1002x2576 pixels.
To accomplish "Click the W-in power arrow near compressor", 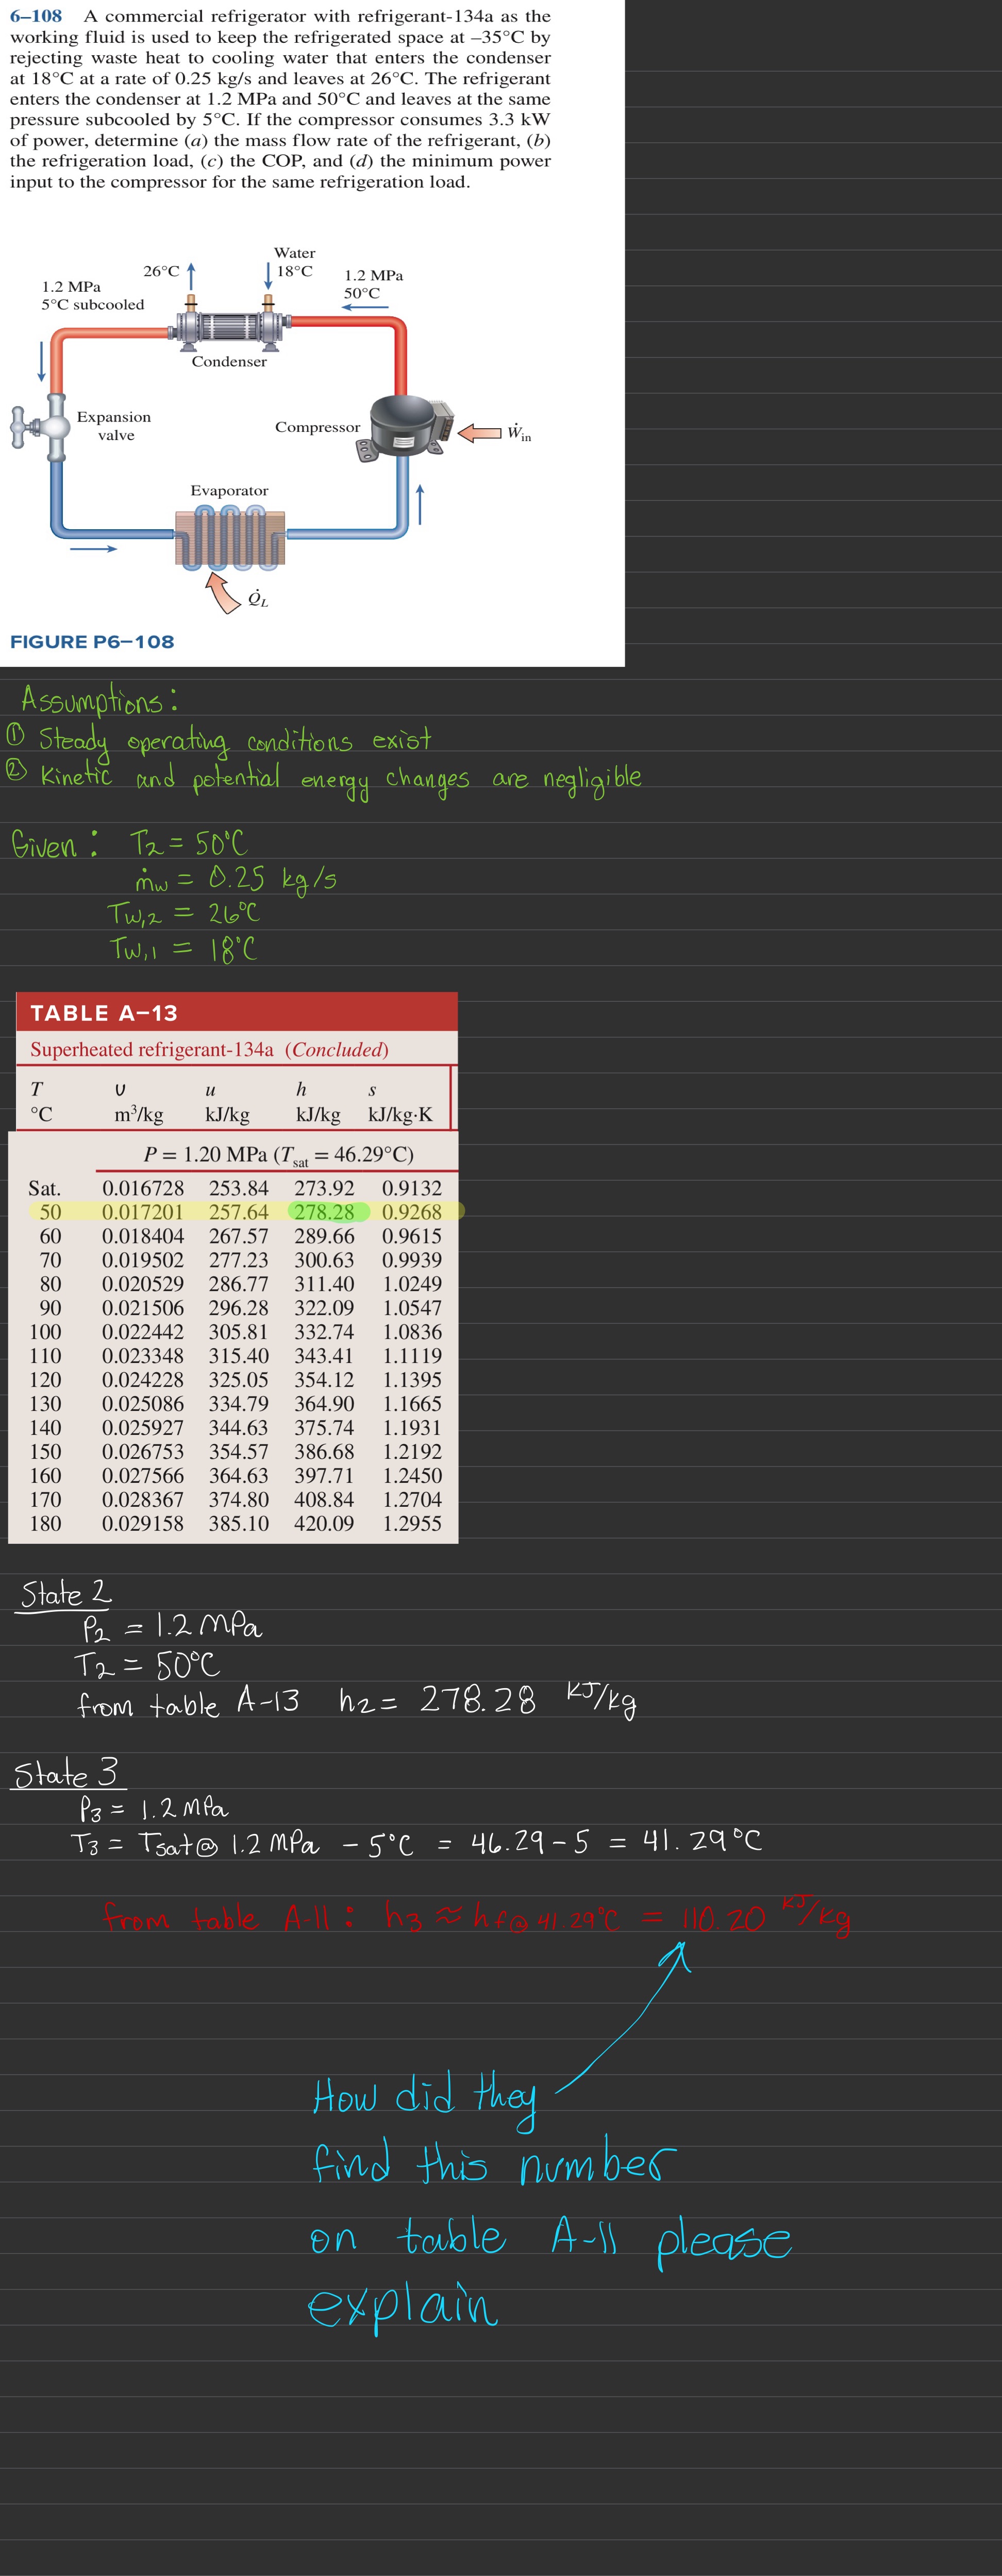I will click(x=481, y=432).
